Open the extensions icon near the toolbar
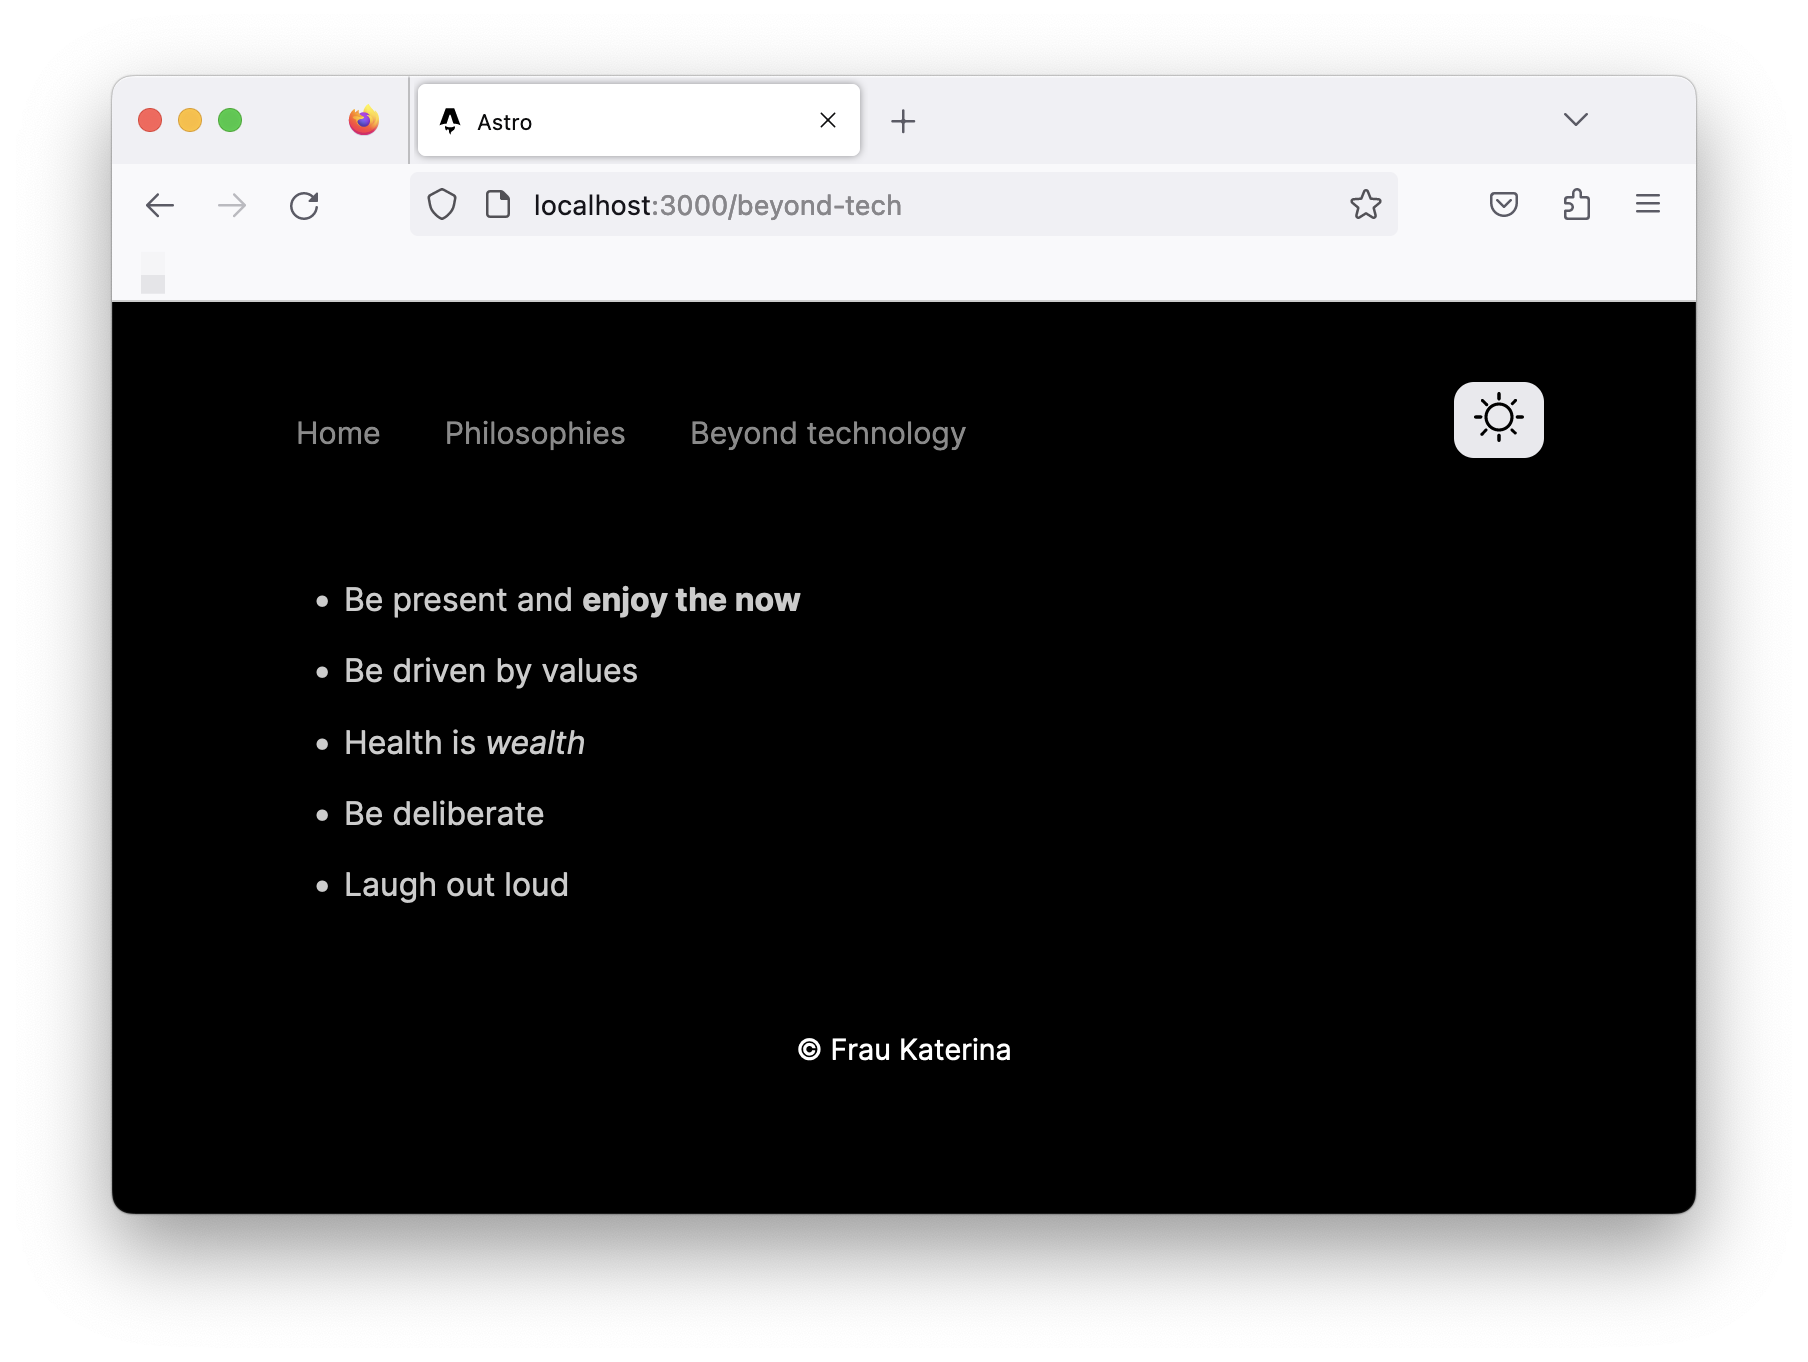This screenshot has height=1362, width=1808. coord(1577,204)
